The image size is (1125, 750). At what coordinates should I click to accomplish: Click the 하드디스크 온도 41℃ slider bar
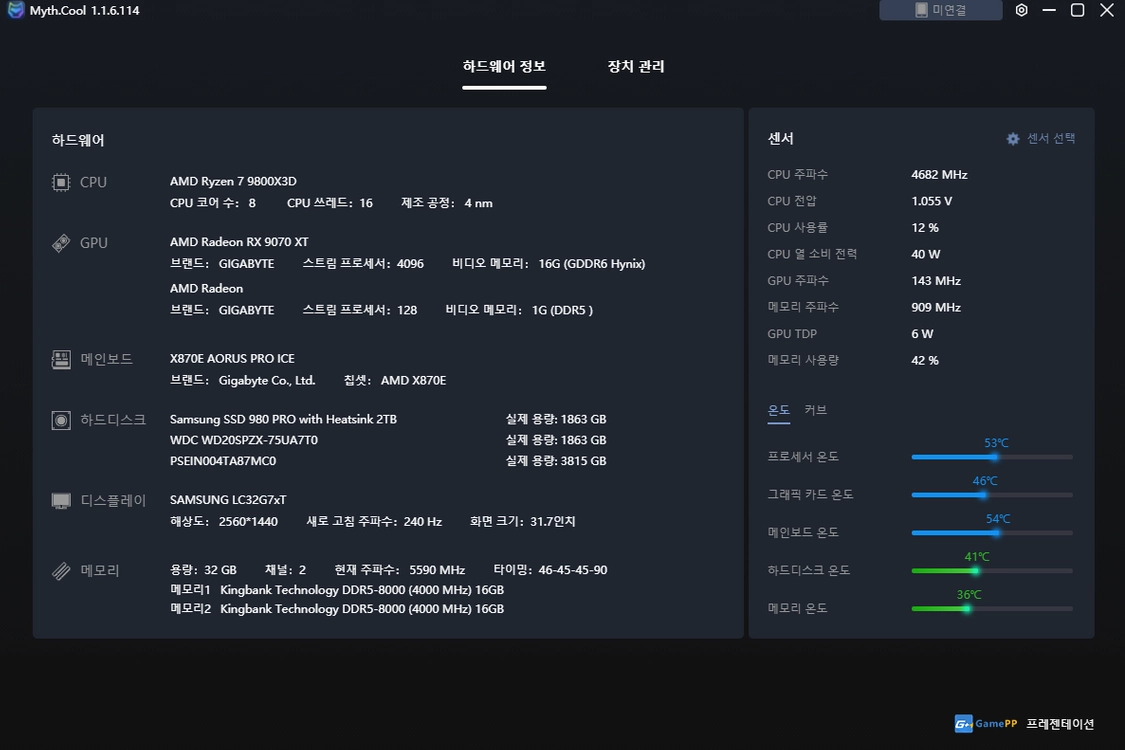click(x=992, y=571)
